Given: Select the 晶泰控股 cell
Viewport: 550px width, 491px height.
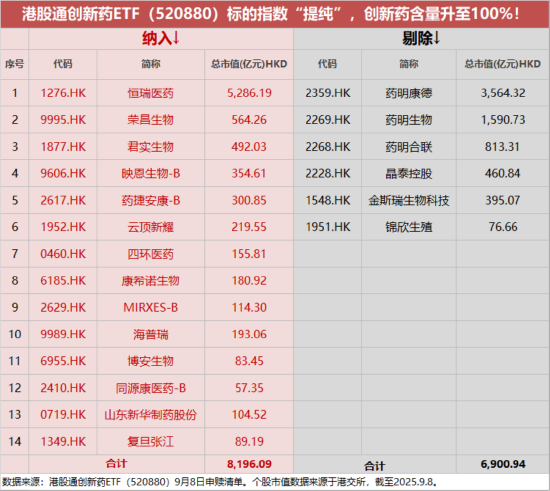Looking at the screenshot, I should (409, 173).
